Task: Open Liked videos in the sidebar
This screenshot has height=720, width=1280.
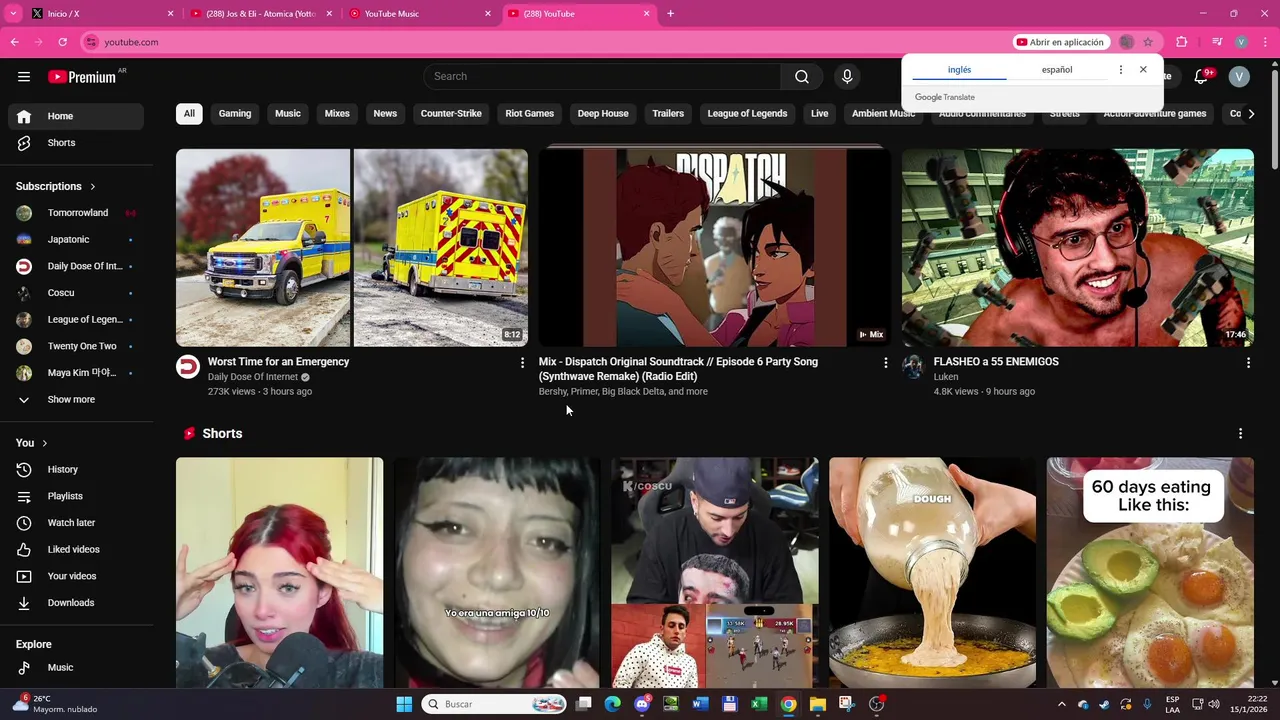Action: 76,550
